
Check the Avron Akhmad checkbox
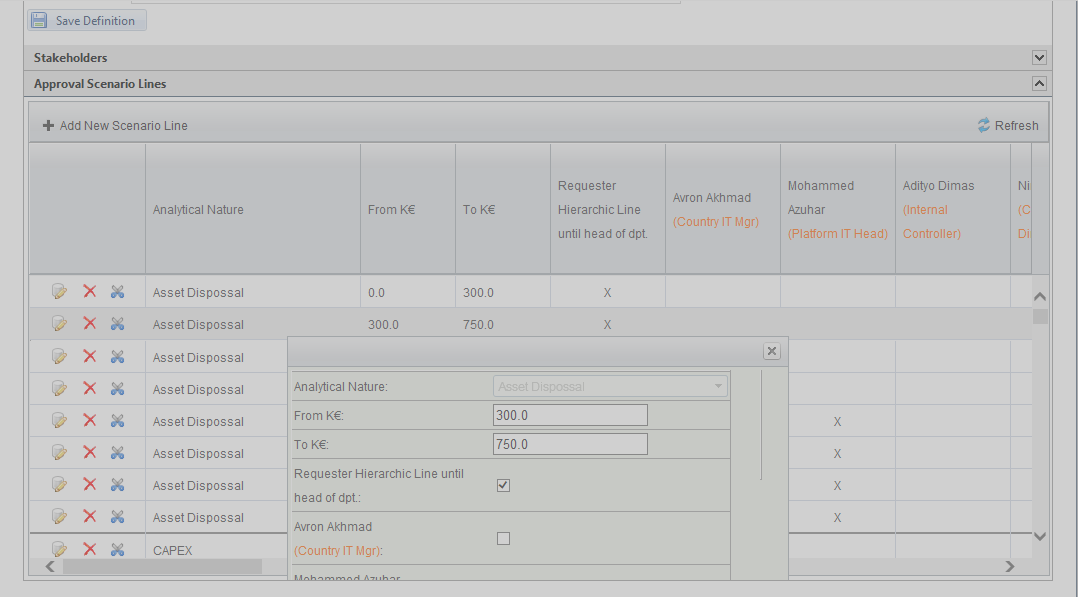click(503, 538)
